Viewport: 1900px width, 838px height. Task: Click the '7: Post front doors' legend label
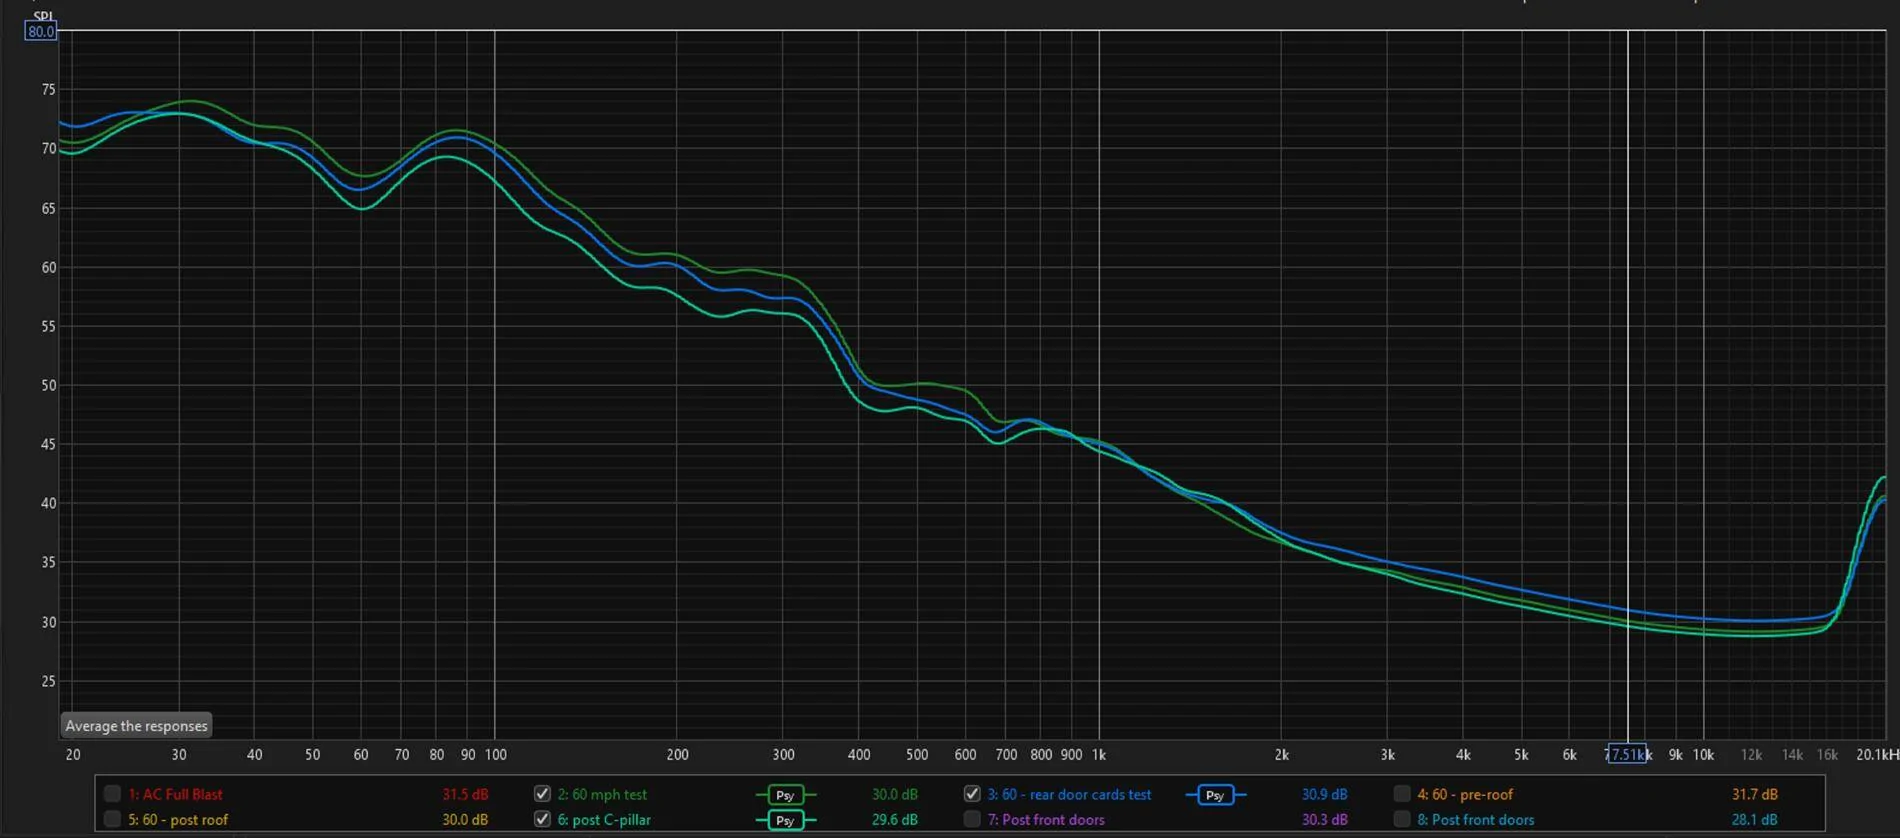coord(1046,819)
